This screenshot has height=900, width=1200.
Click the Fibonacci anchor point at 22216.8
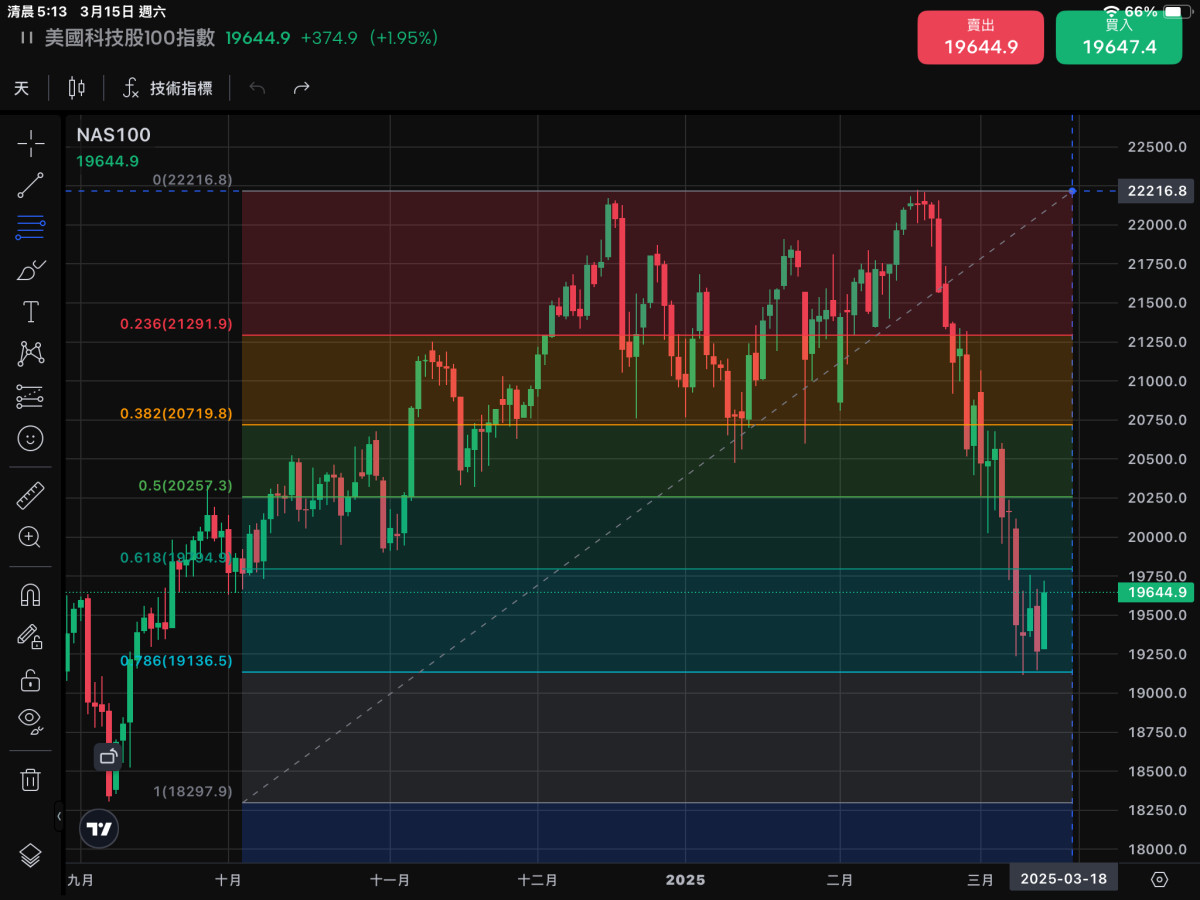1073,190
